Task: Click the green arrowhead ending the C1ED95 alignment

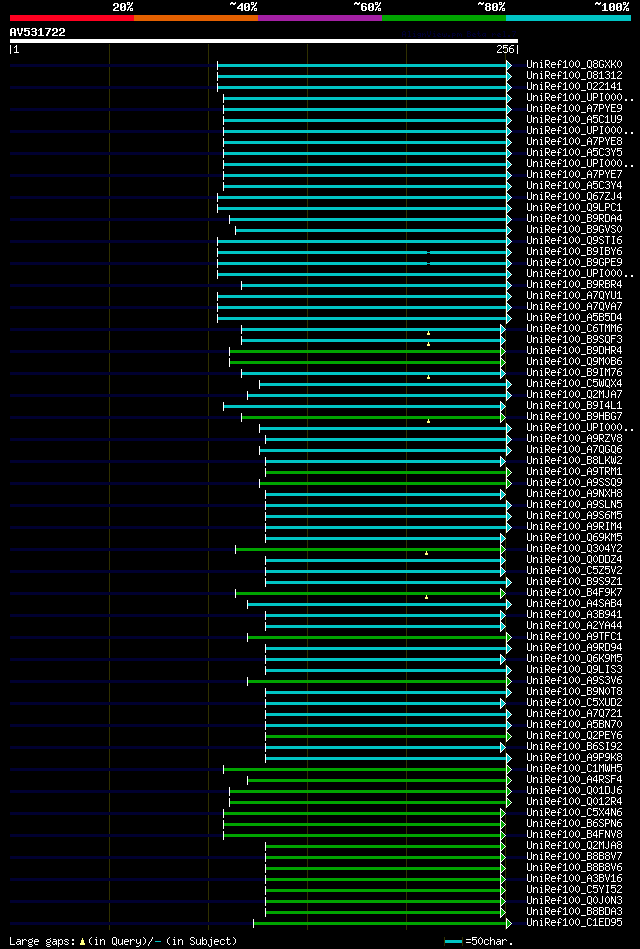Action: 509,924
